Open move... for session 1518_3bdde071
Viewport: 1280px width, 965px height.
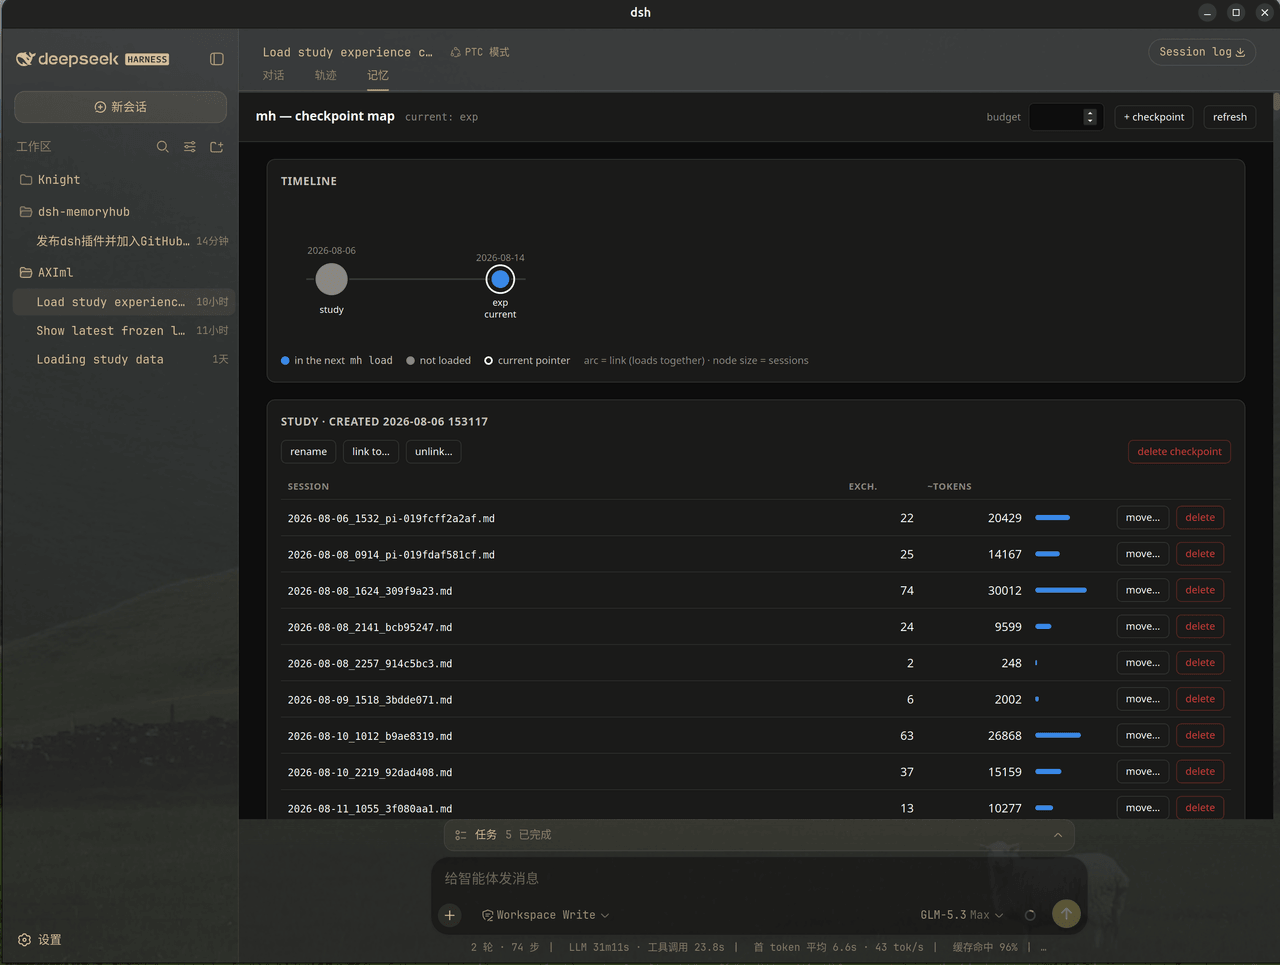click(x=1143, y=699)
